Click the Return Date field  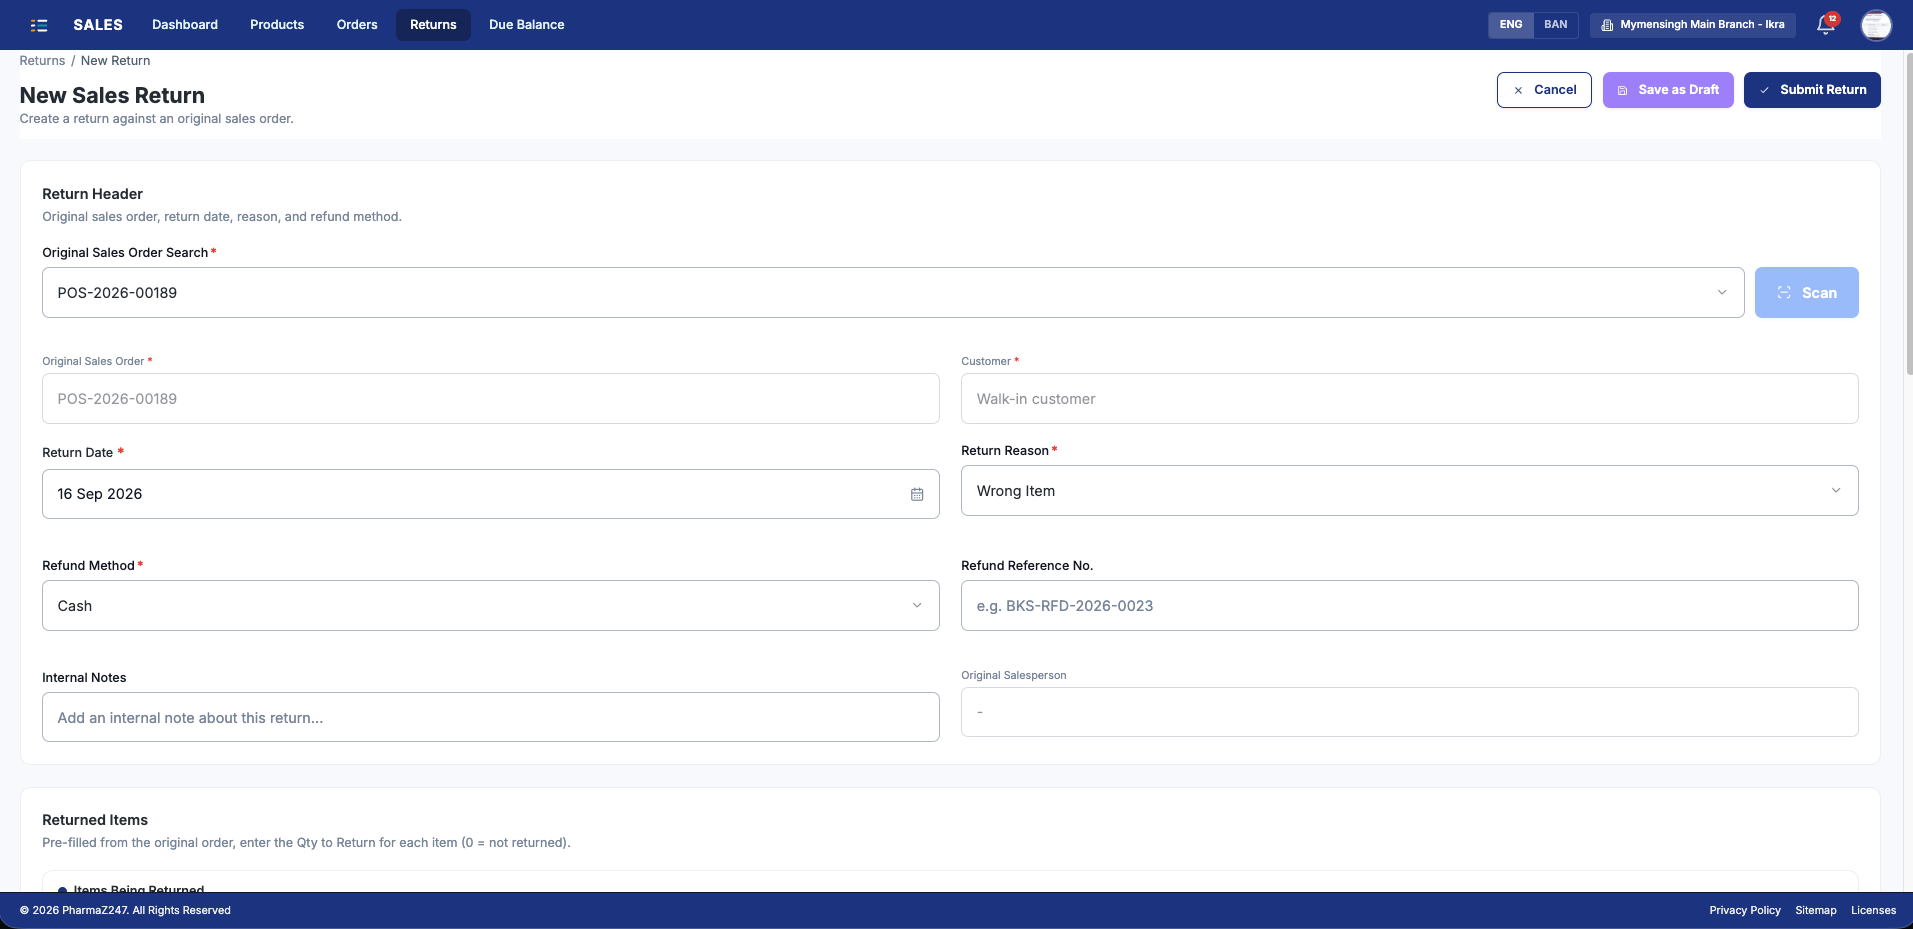[491, 494]
